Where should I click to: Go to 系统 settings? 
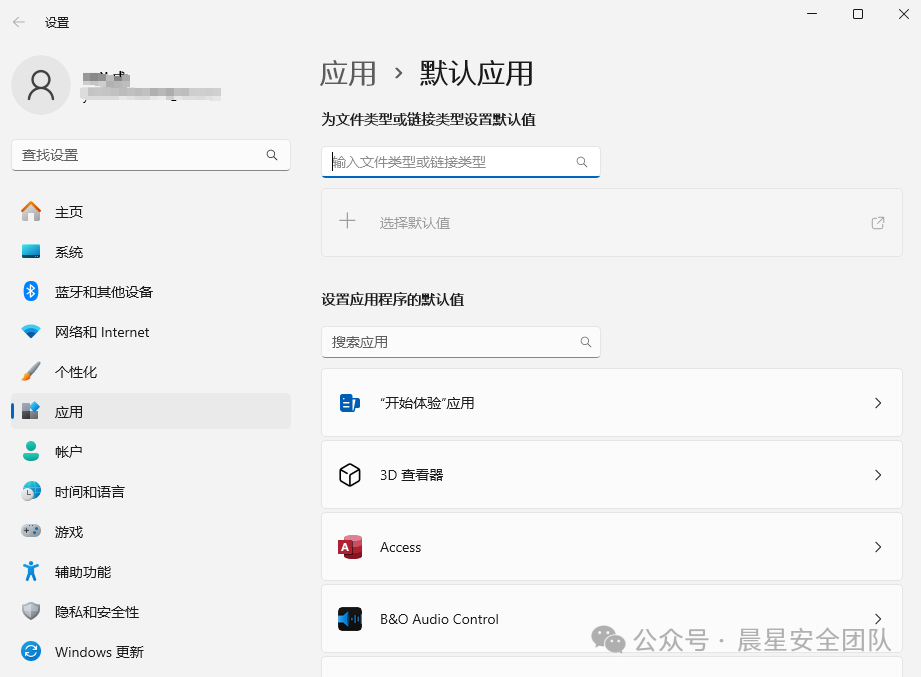(x=151, y=251)
